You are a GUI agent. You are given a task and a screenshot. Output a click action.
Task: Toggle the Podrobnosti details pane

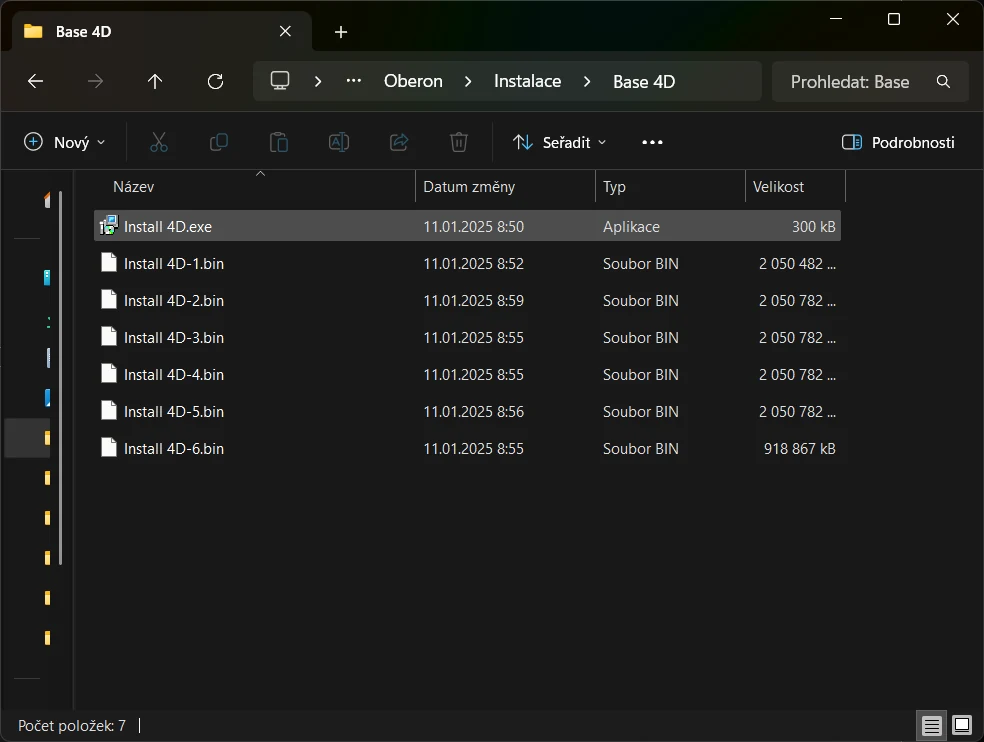898,142
